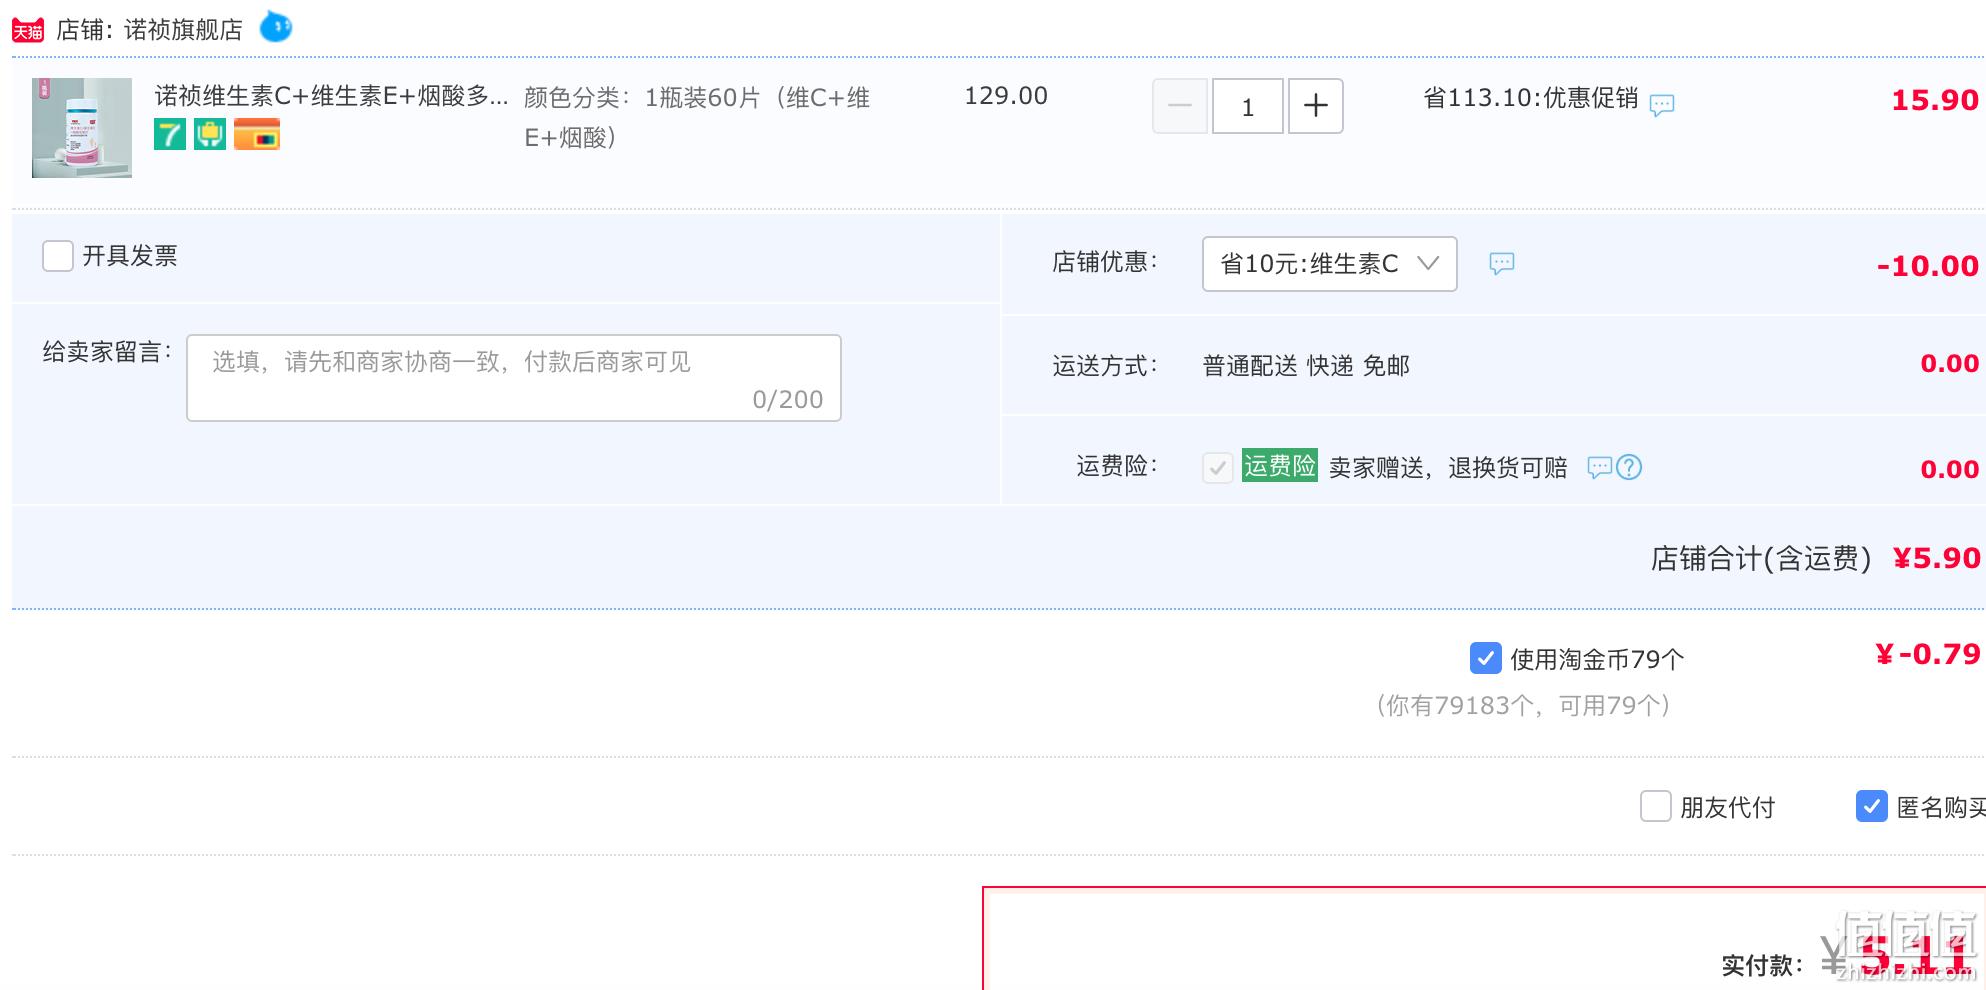Screen dimensions: 1986x990
Task: Click the 颜色分类 variant description text
Action: click(697, 117)
